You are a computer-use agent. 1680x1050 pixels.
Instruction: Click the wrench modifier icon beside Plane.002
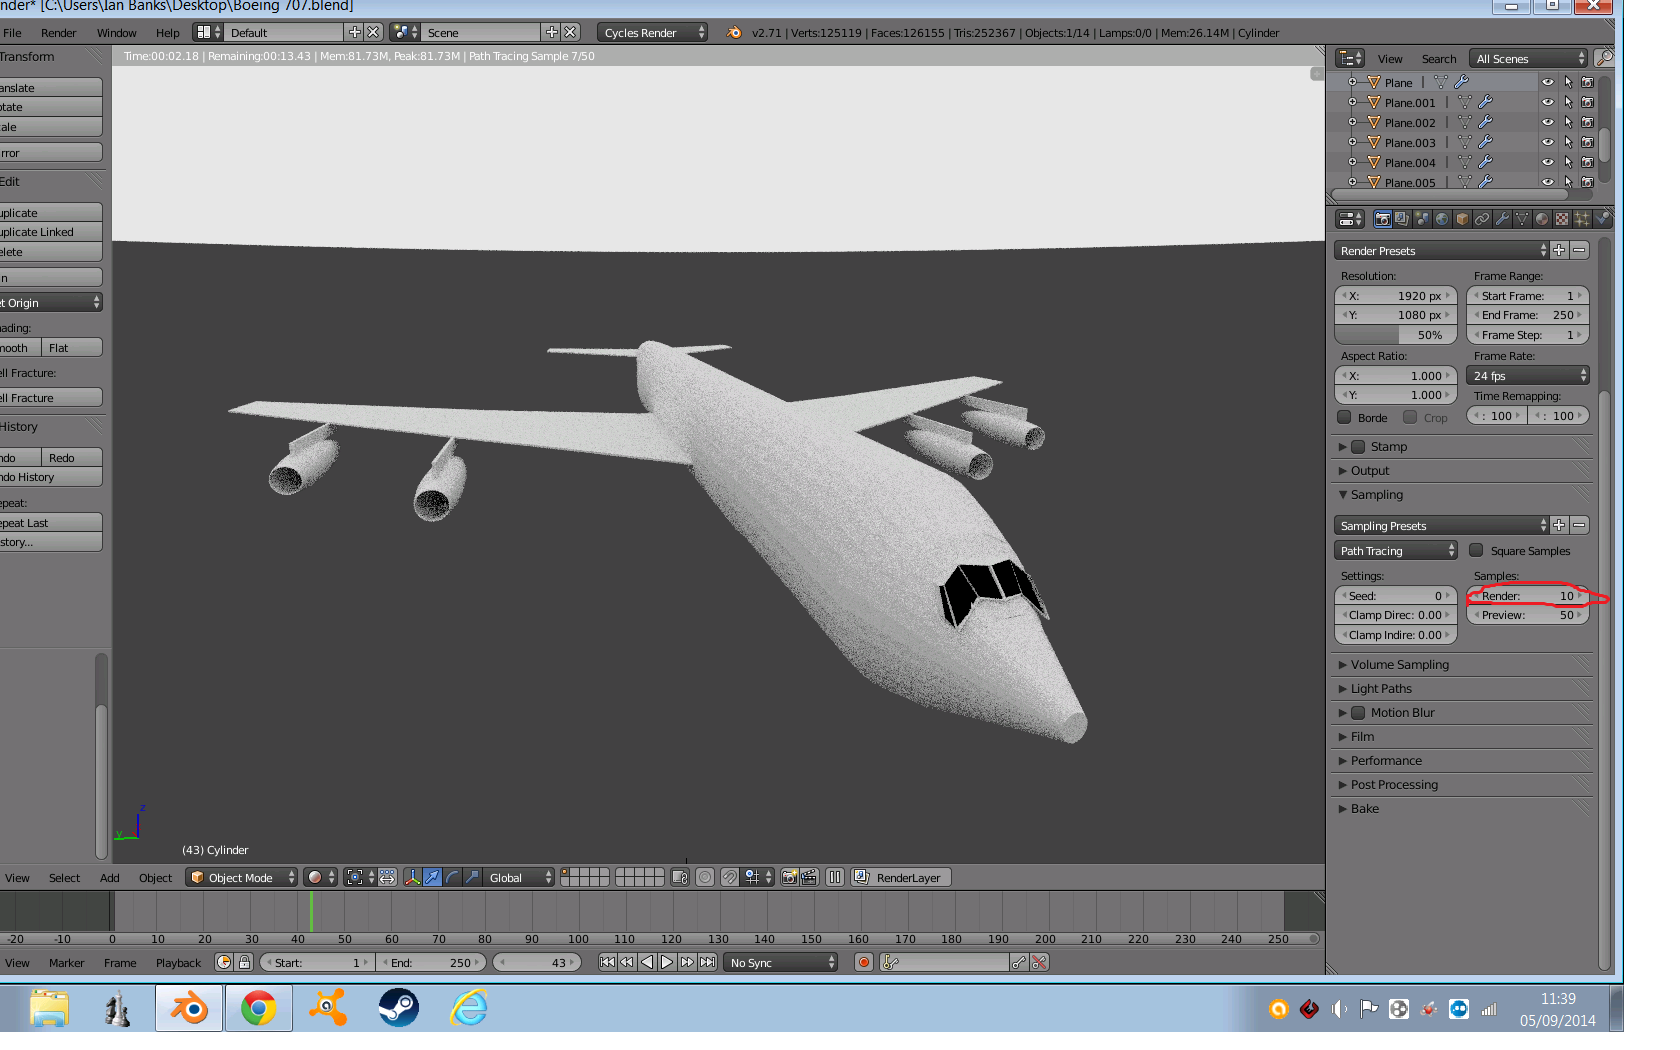coord(1486,122)
